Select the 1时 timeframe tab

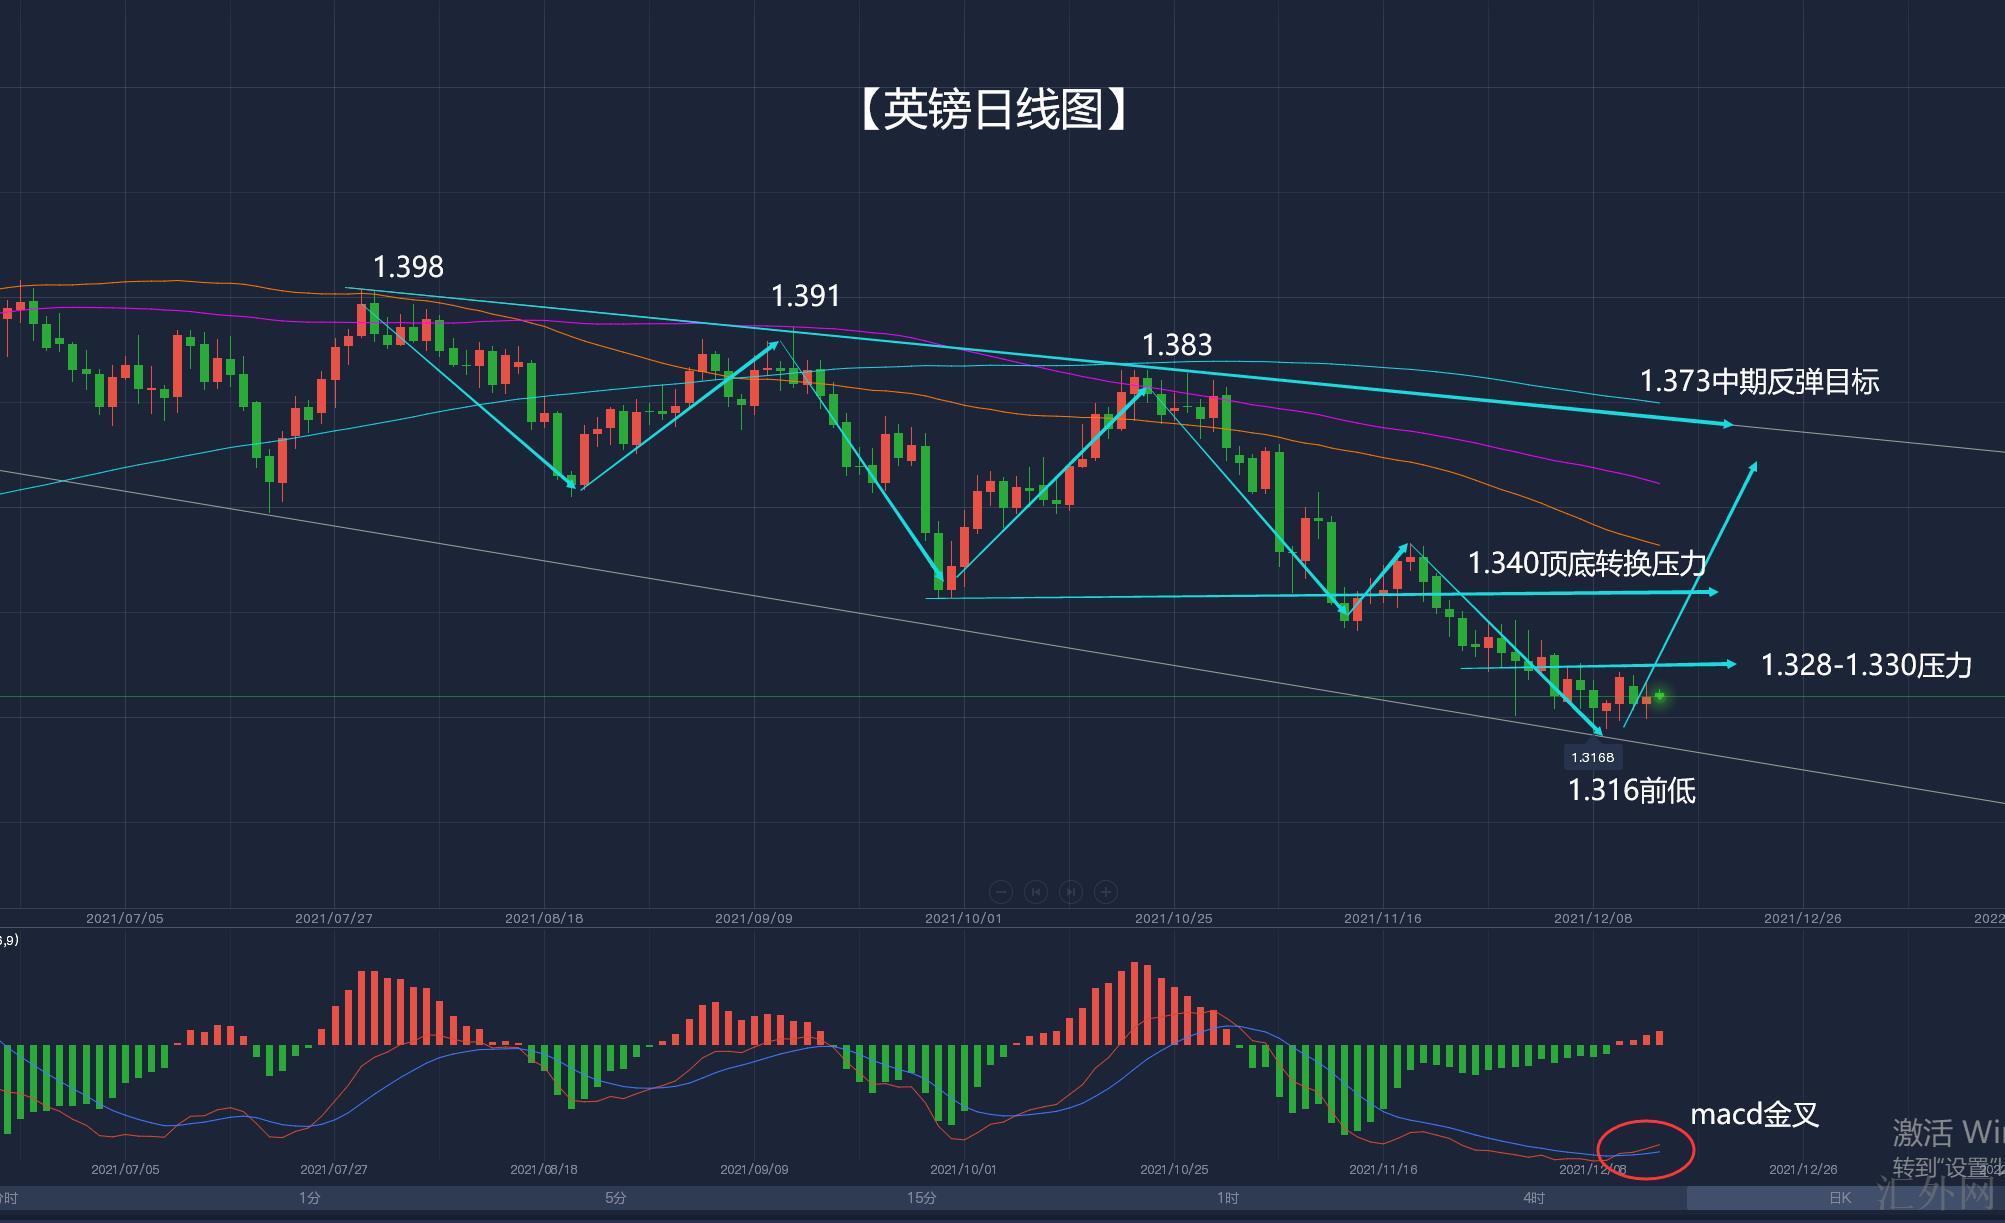point(1228,1198)
